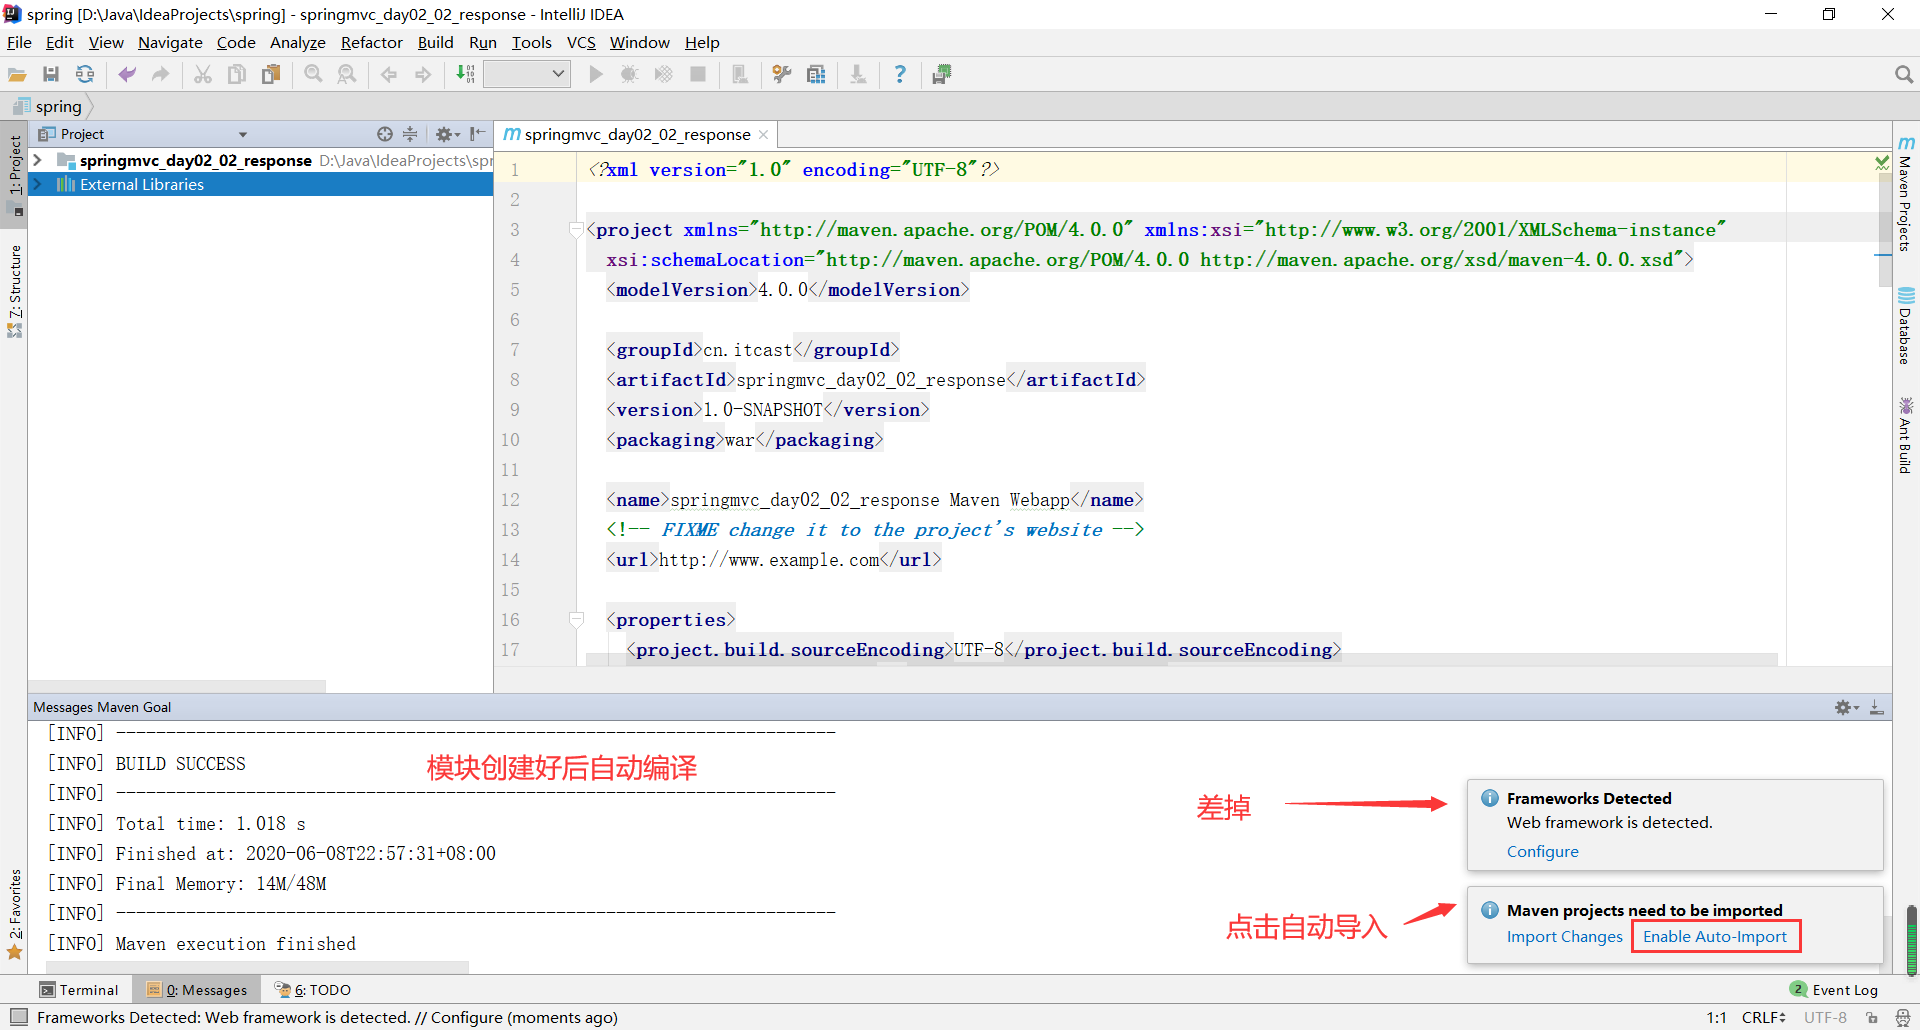1920x1030 pixels.
Task: Click the Build Project icon
Action: point(465,74)
